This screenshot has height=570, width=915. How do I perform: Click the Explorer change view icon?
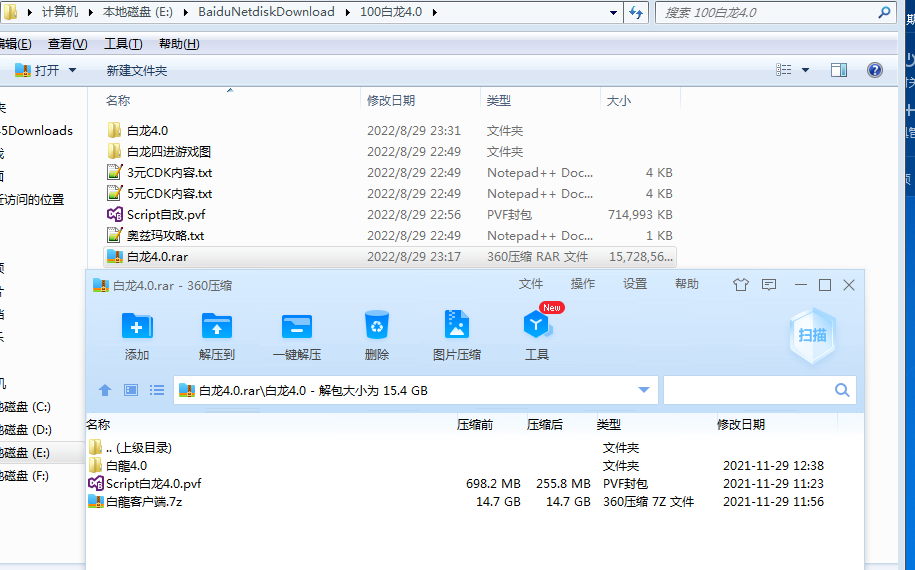coord(784,70)
